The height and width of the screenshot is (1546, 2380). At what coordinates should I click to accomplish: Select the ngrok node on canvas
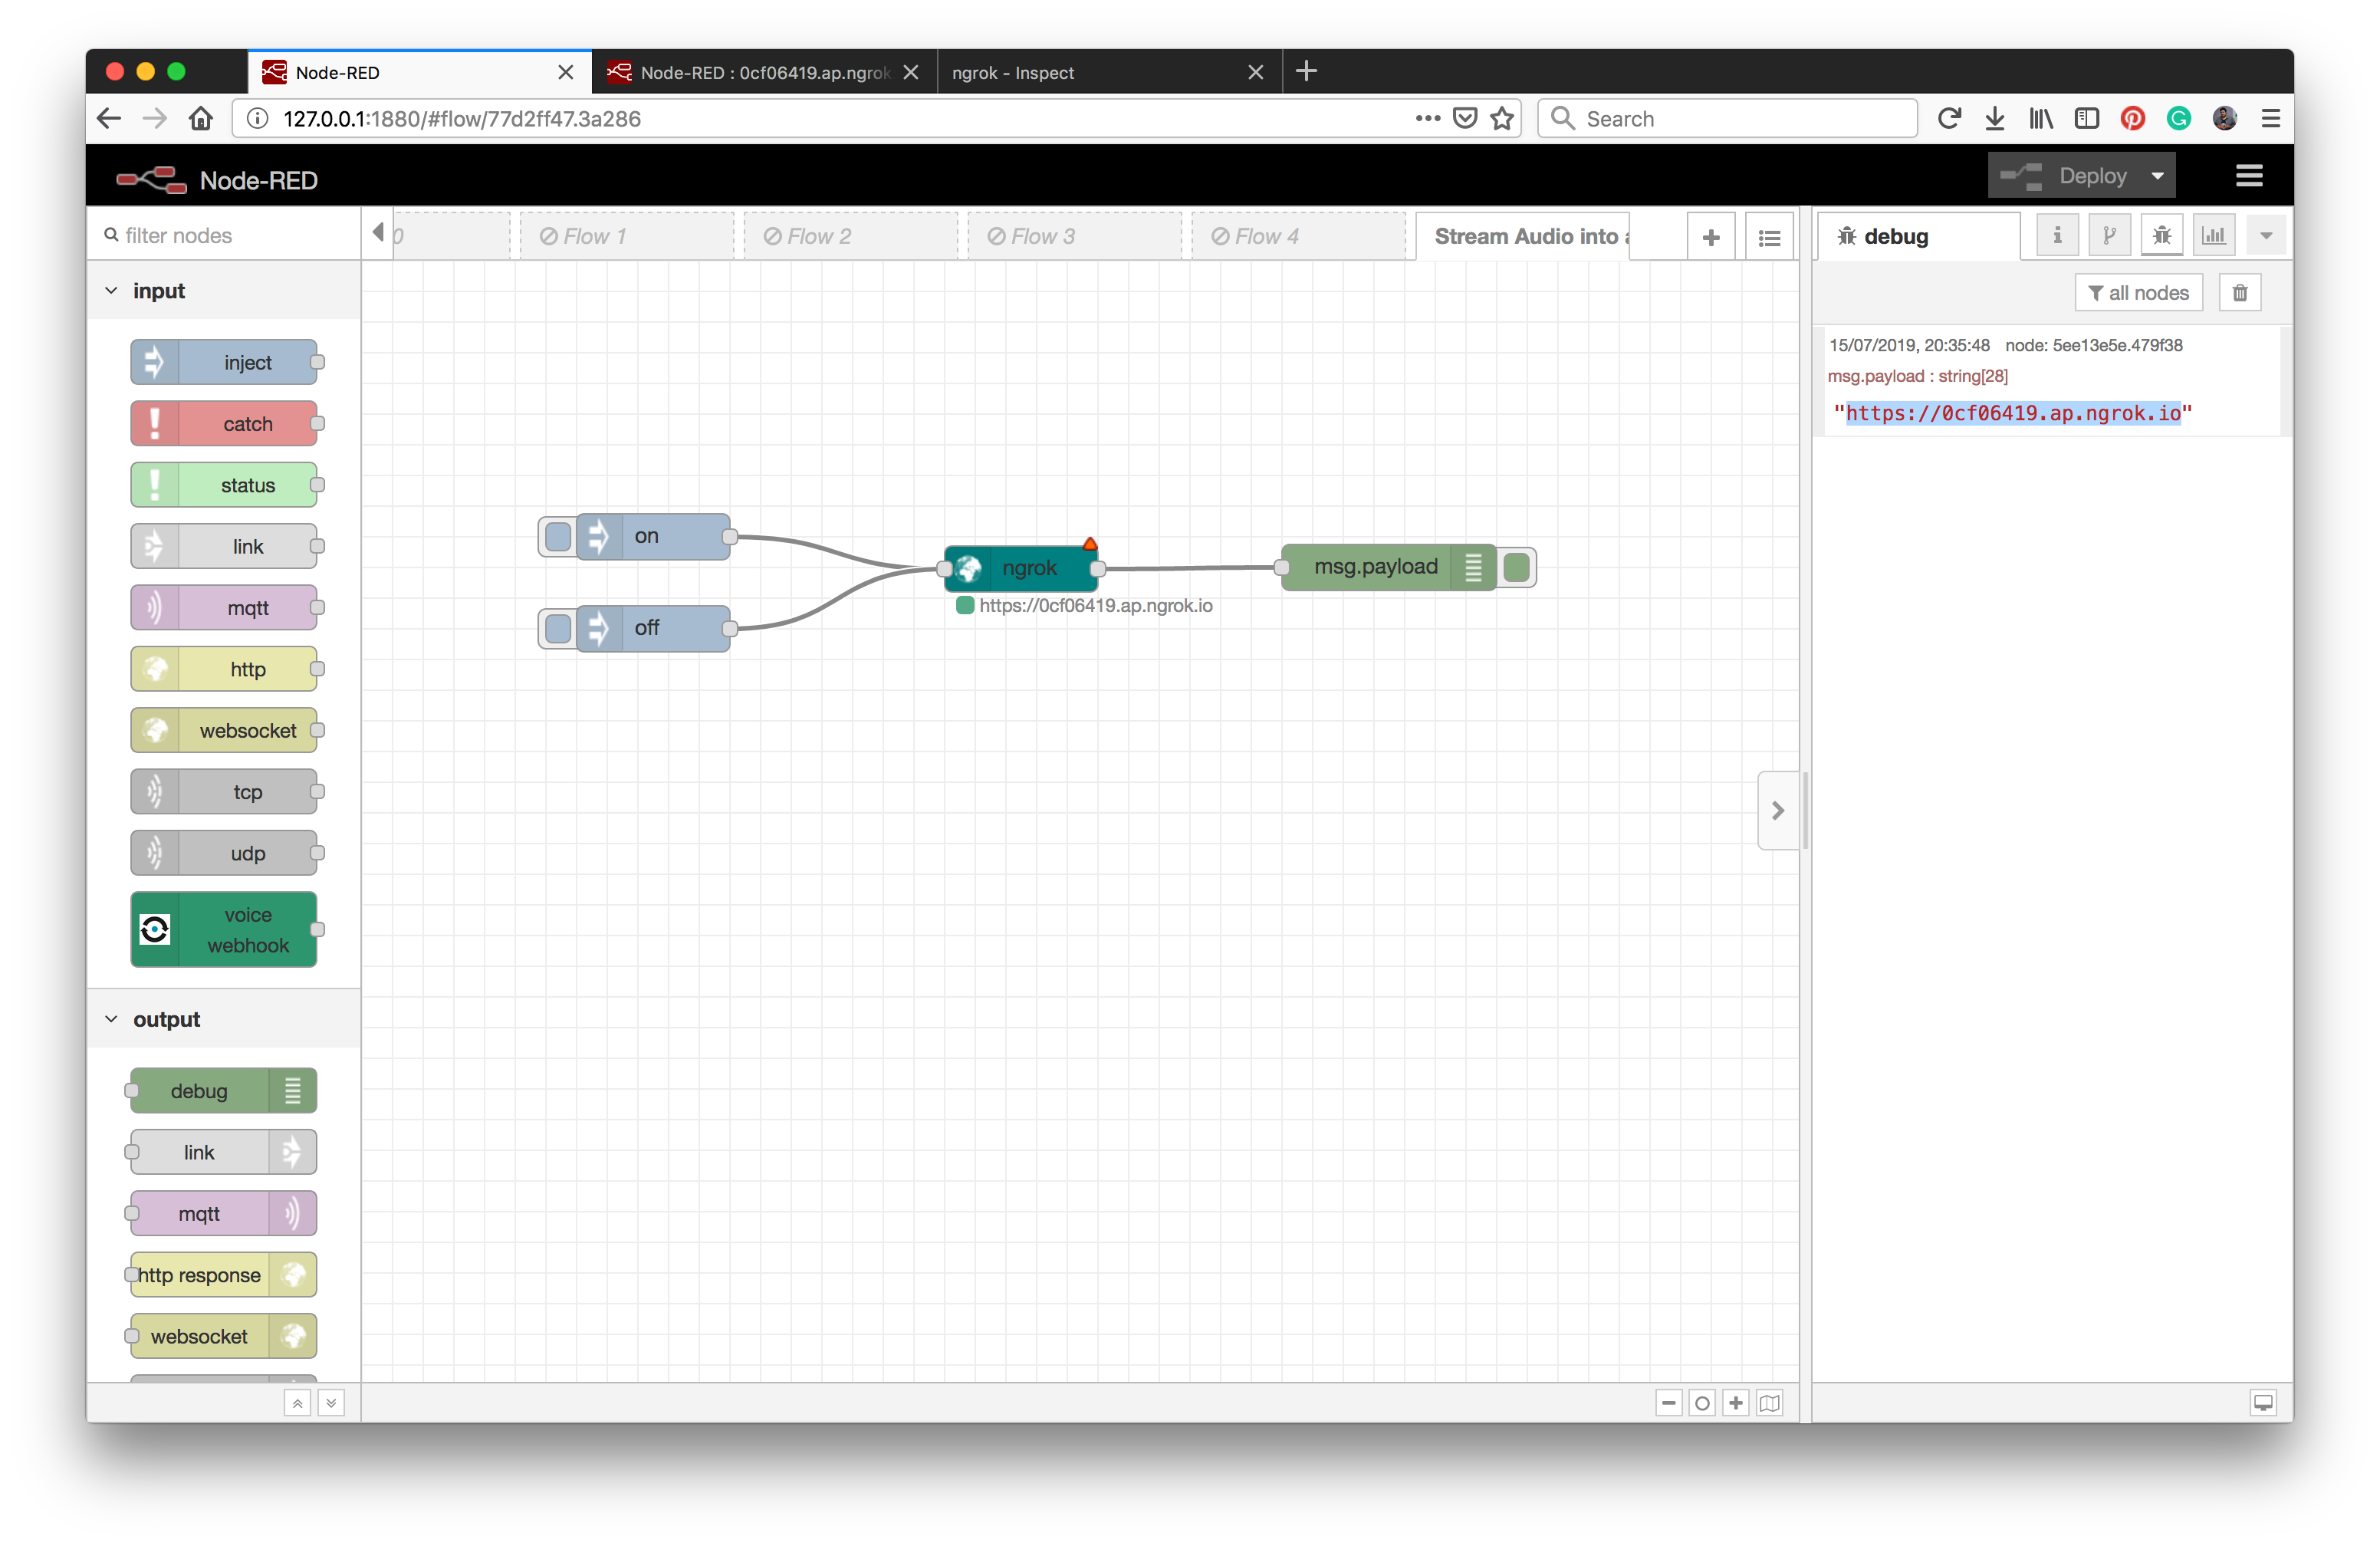click(1021, 568)
